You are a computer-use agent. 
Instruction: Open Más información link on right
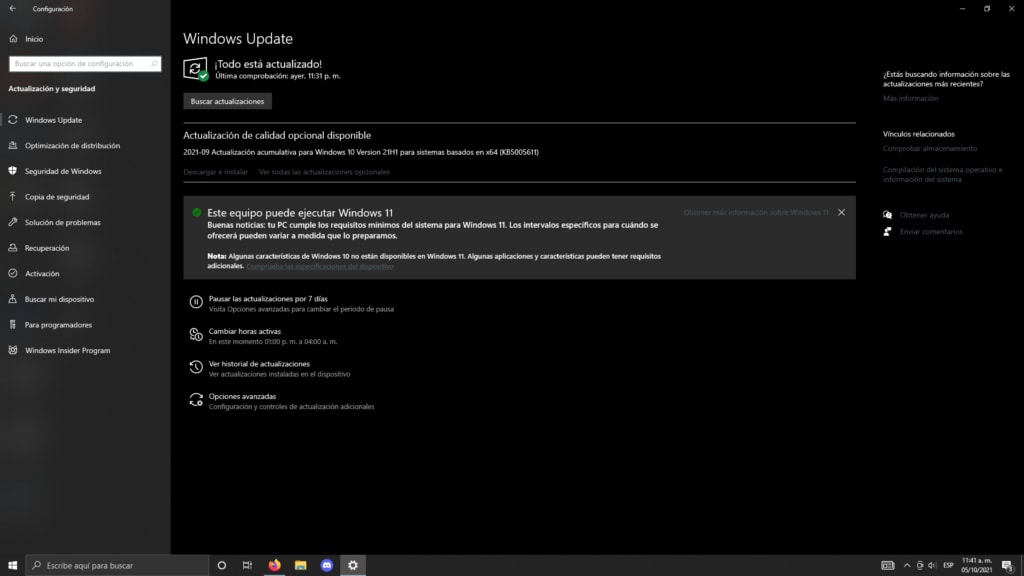[910, 99]
